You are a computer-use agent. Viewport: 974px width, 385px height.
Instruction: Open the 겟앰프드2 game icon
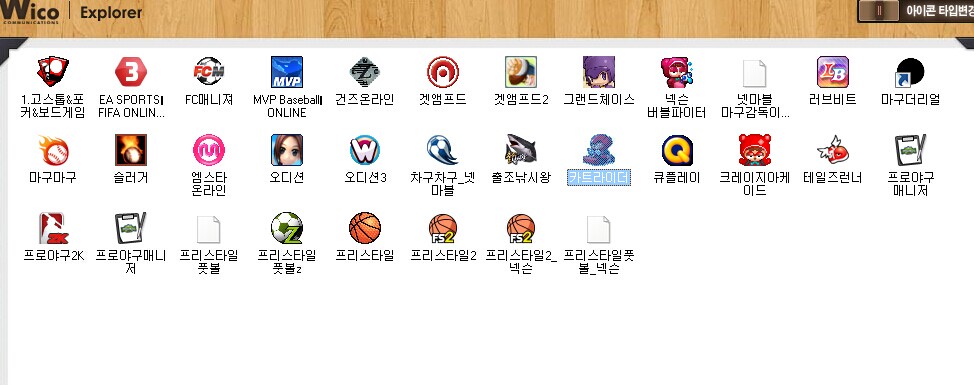521,71
